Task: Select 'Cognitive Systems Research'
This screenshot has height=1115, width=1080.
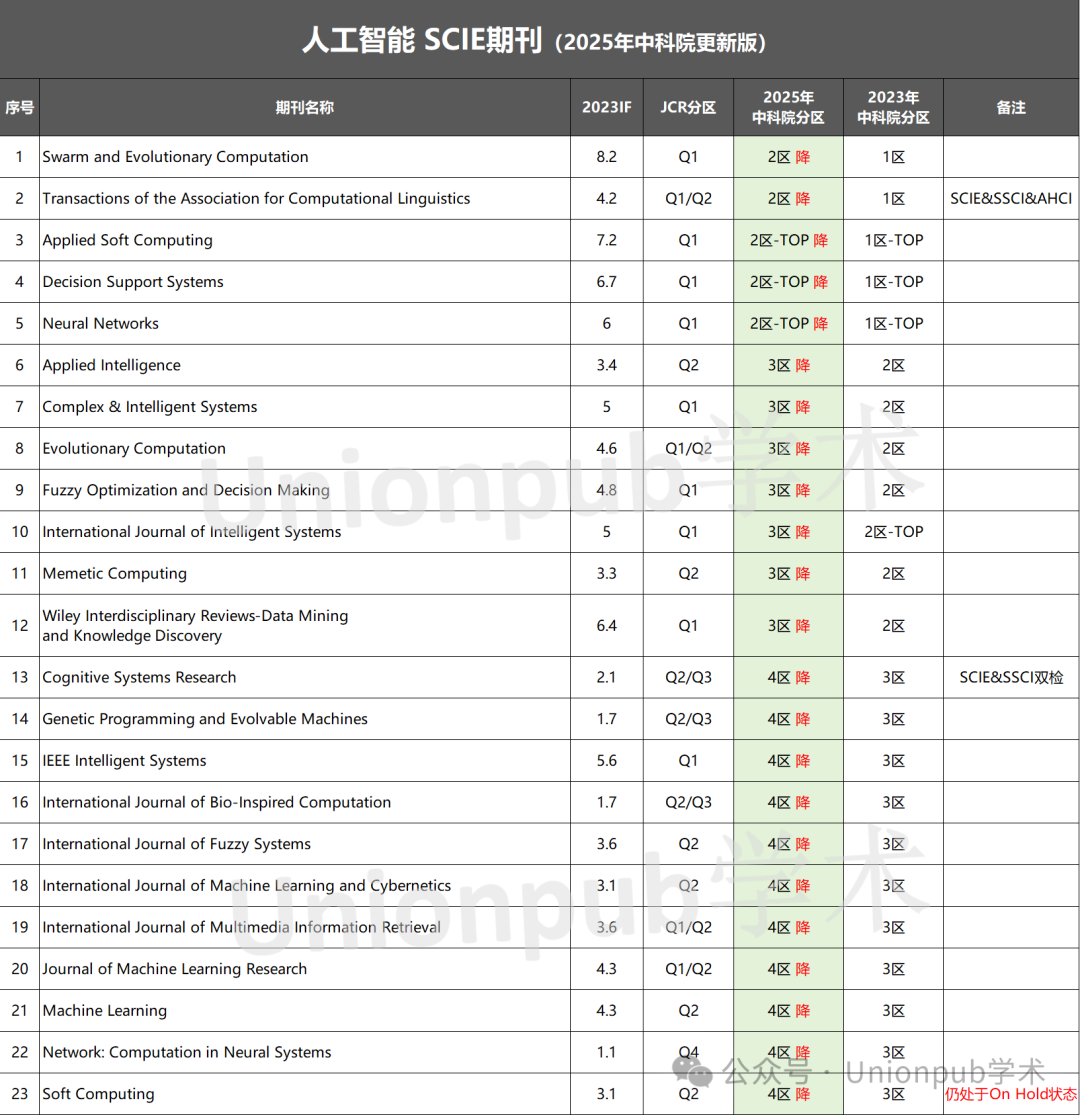Action: coord(139,677)
